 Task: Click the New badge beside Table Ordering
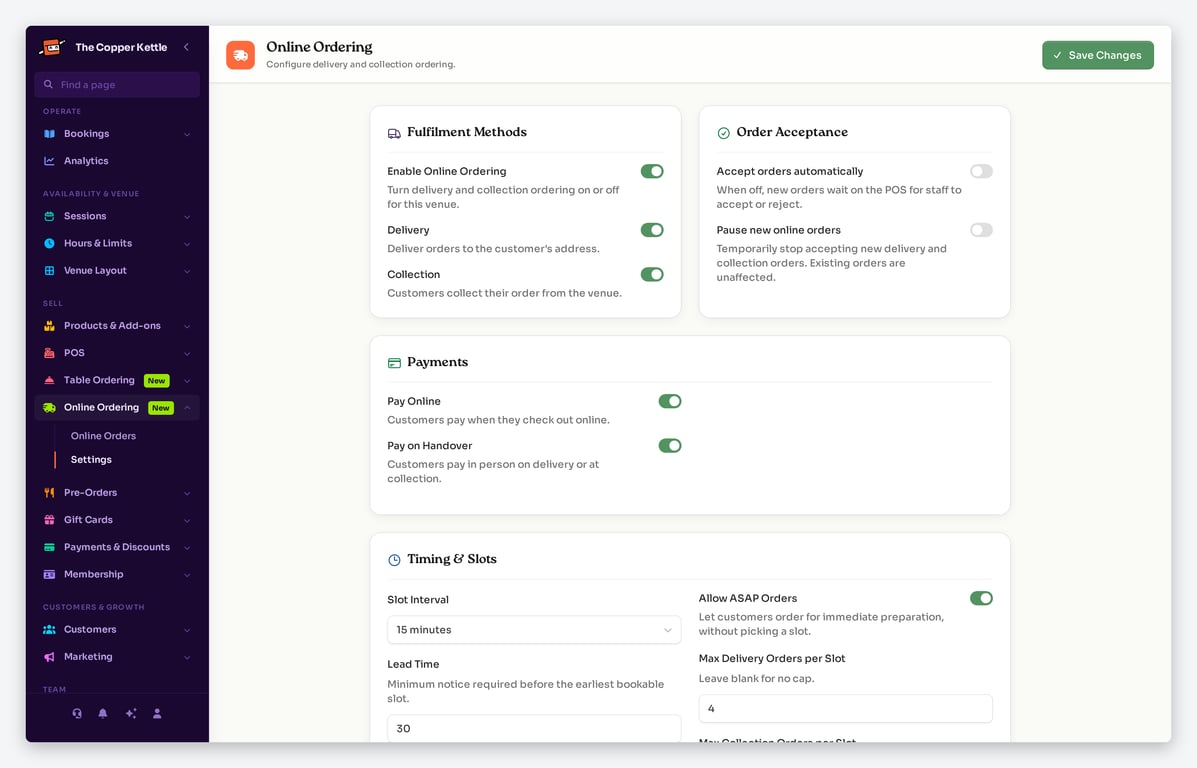156,380
